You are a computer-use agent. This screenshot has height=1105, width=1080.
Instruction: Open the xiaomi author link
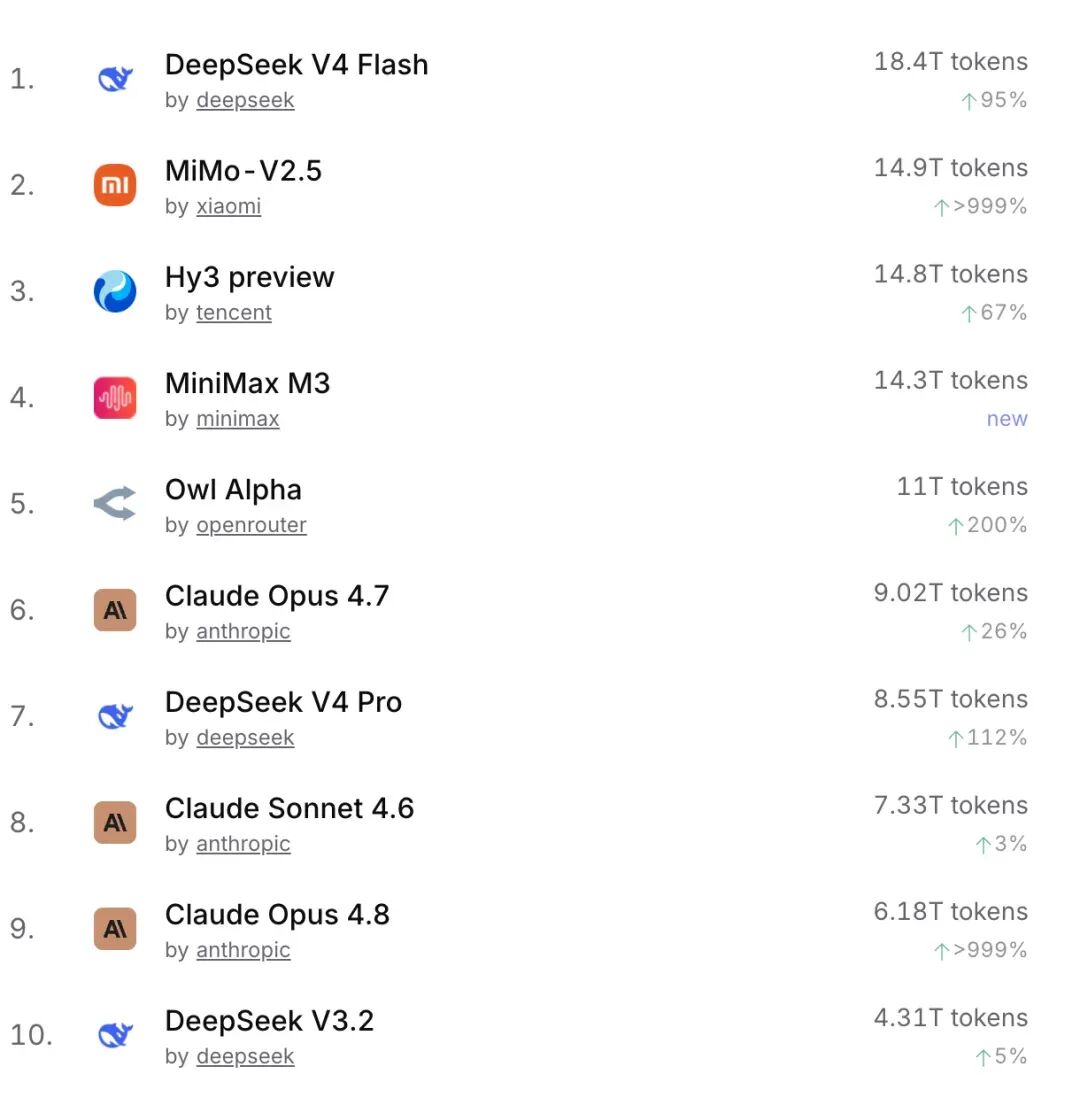(228, 206)
